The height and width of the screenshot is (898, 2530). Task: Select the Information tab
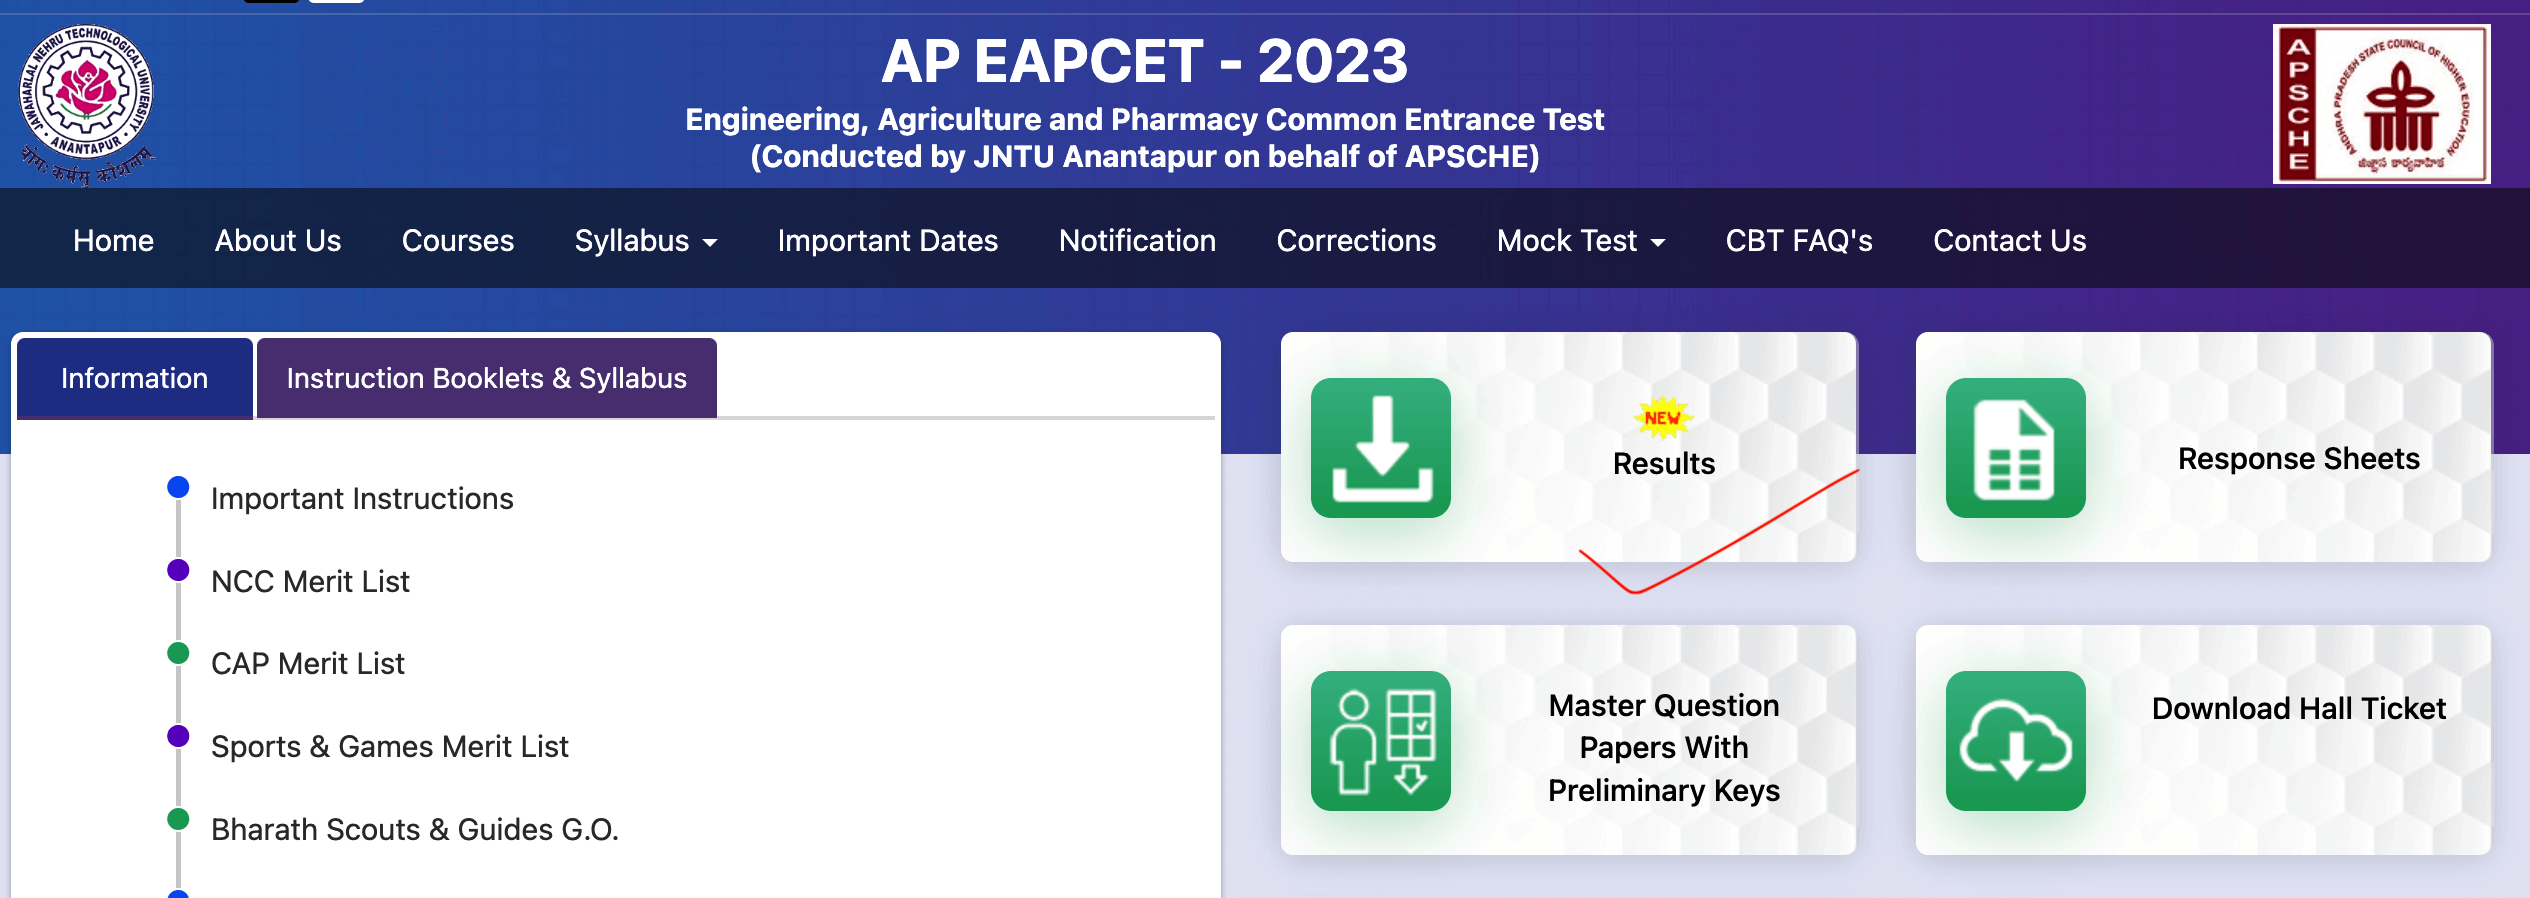coord(134,378)
